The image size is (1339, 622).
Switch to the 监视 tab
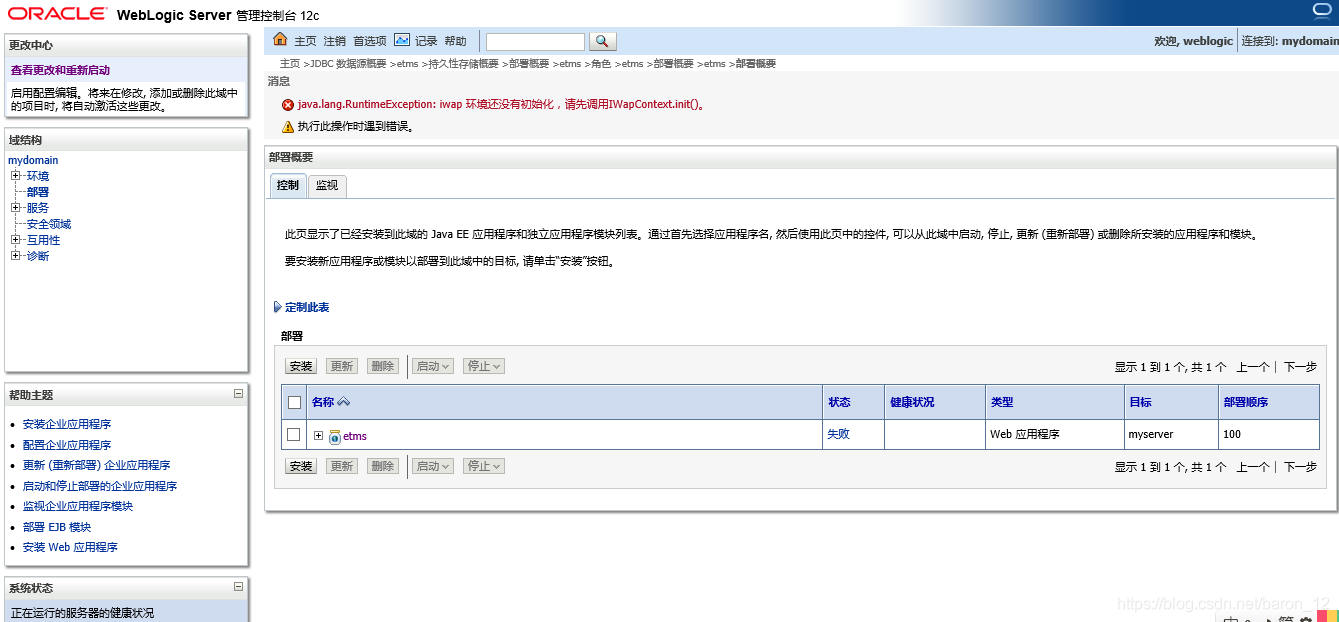tap(327, 185)
